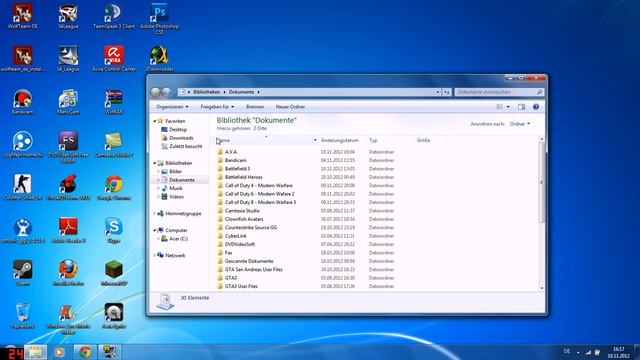The width and height of the screenshot is (640, 360).
Task: Open Windows Explorer in the taskbar
Action: coord(36,352)
